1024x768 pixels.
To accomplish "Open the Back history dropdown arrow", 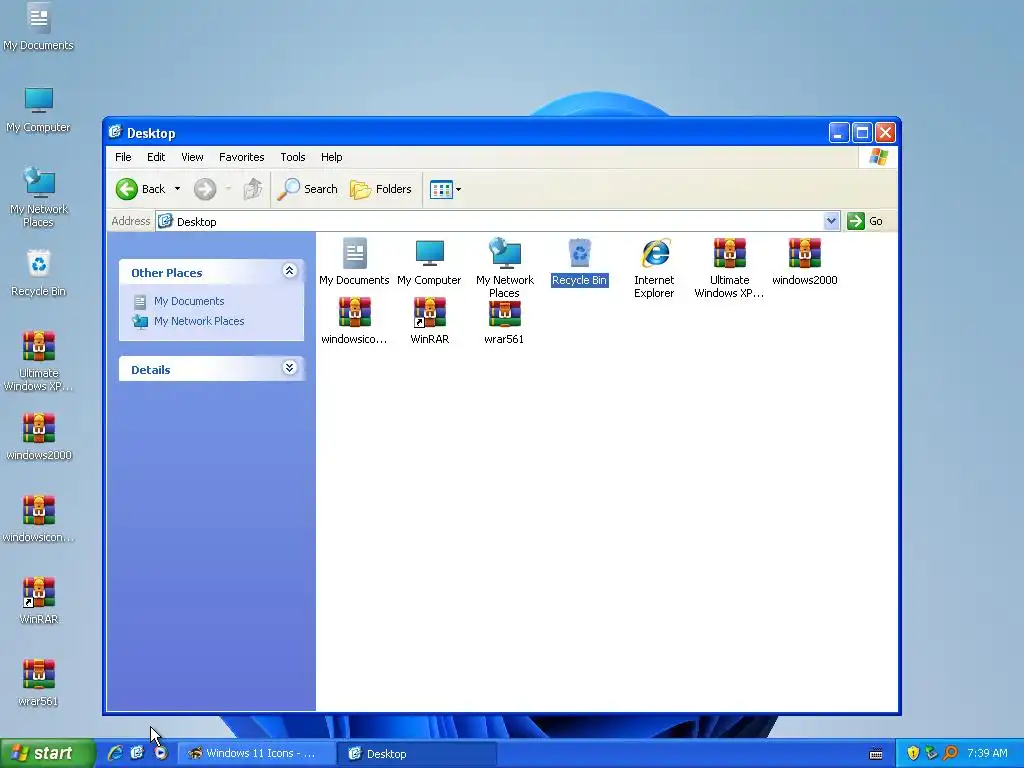I will pyautogui.click(x=177, y=189).
